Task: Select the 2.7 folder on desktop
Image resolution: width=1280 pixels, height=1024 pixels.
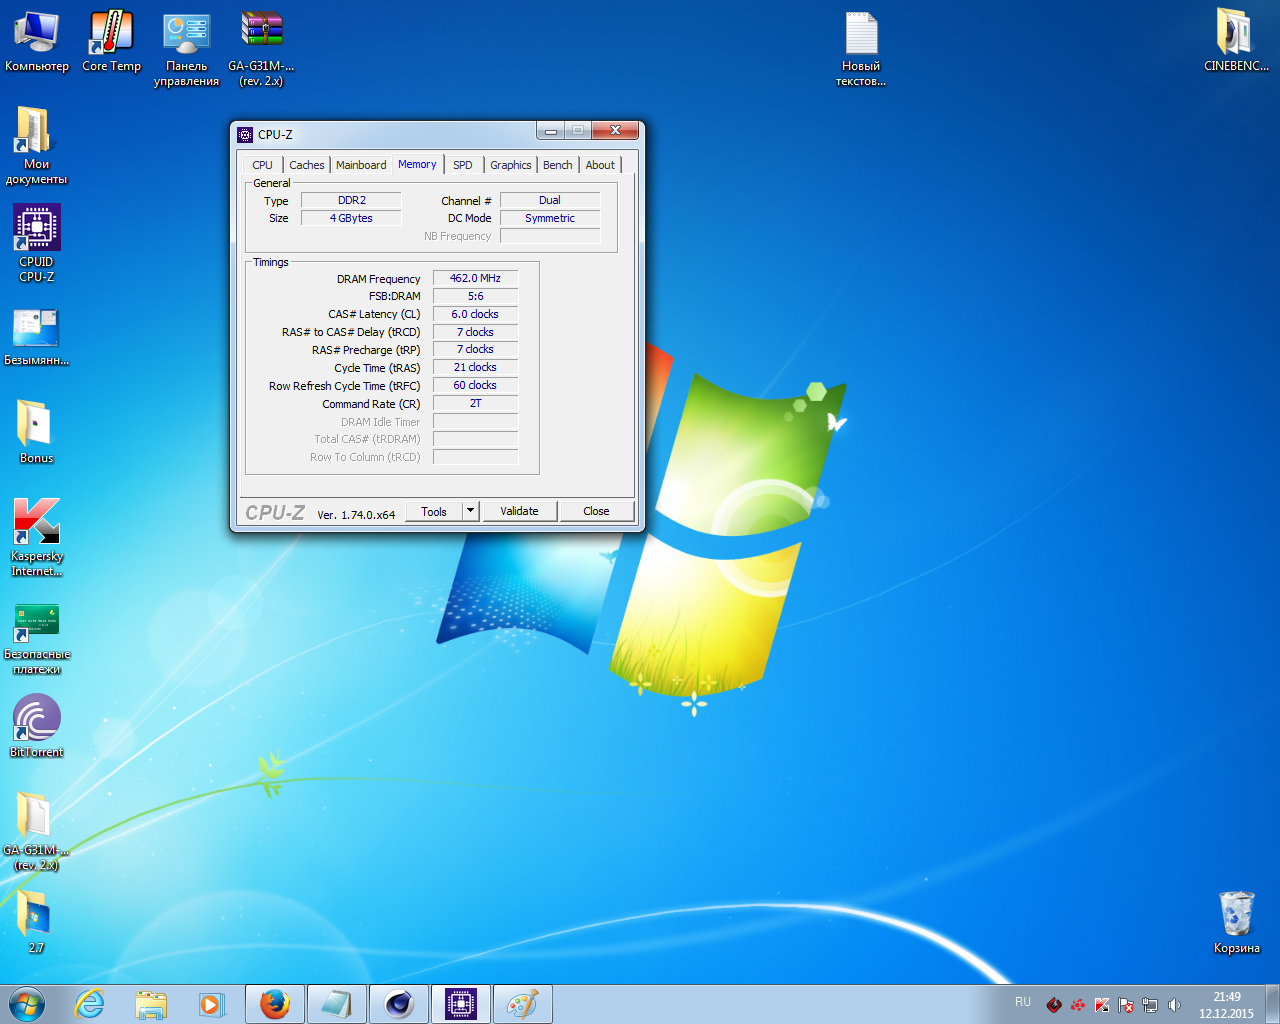Action: 36,920
